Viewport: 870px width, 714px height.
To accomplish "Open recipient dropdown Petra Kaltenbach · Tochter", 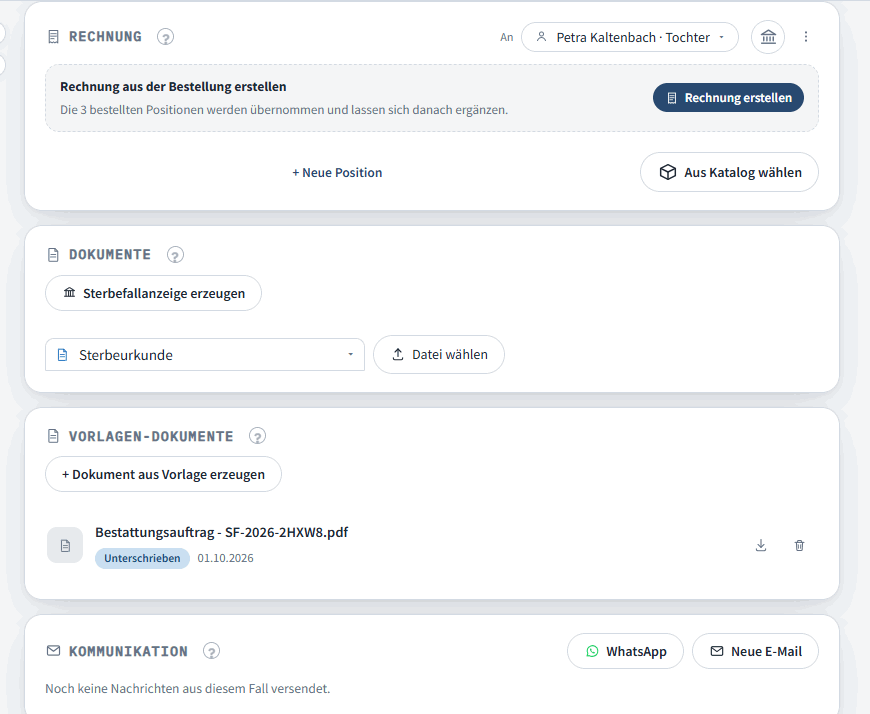I will click(630, 37).
